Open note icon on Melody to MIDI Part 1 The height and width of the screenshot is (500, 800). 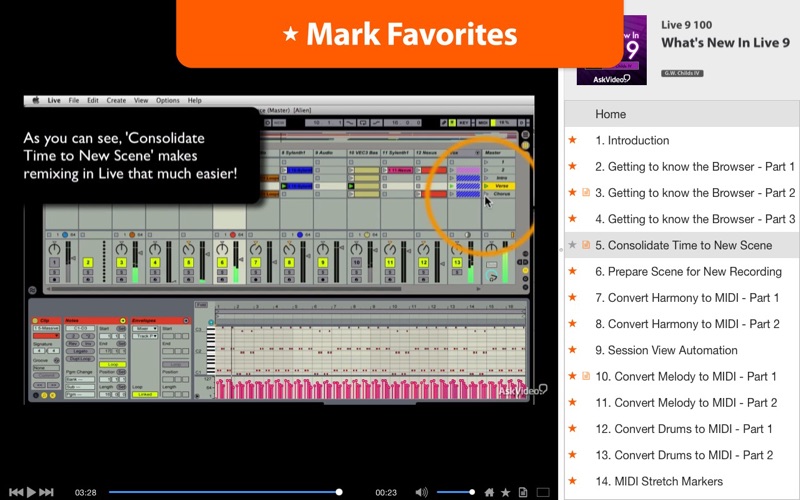coord(586,376)
